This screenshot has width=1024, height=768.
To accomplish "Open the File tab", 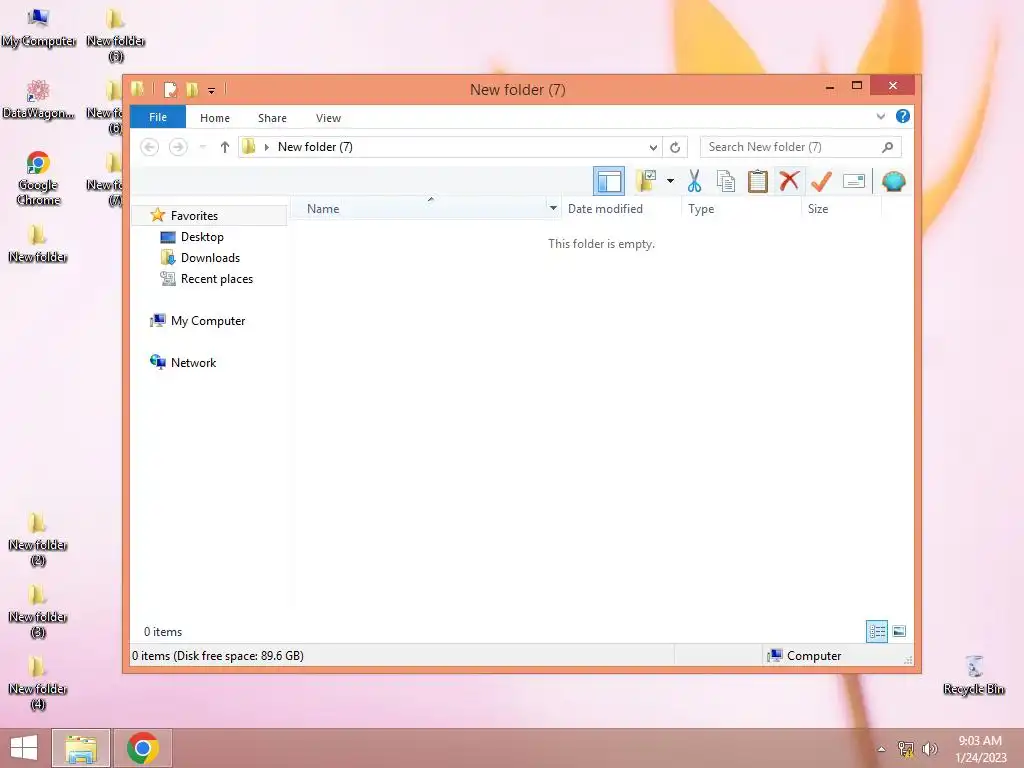I will coord(158,117).
